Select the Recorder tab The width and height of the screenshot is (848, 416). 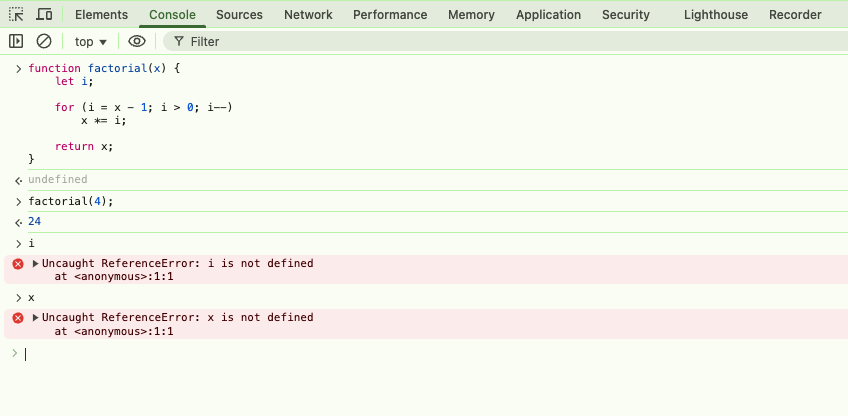coord(795,15)
